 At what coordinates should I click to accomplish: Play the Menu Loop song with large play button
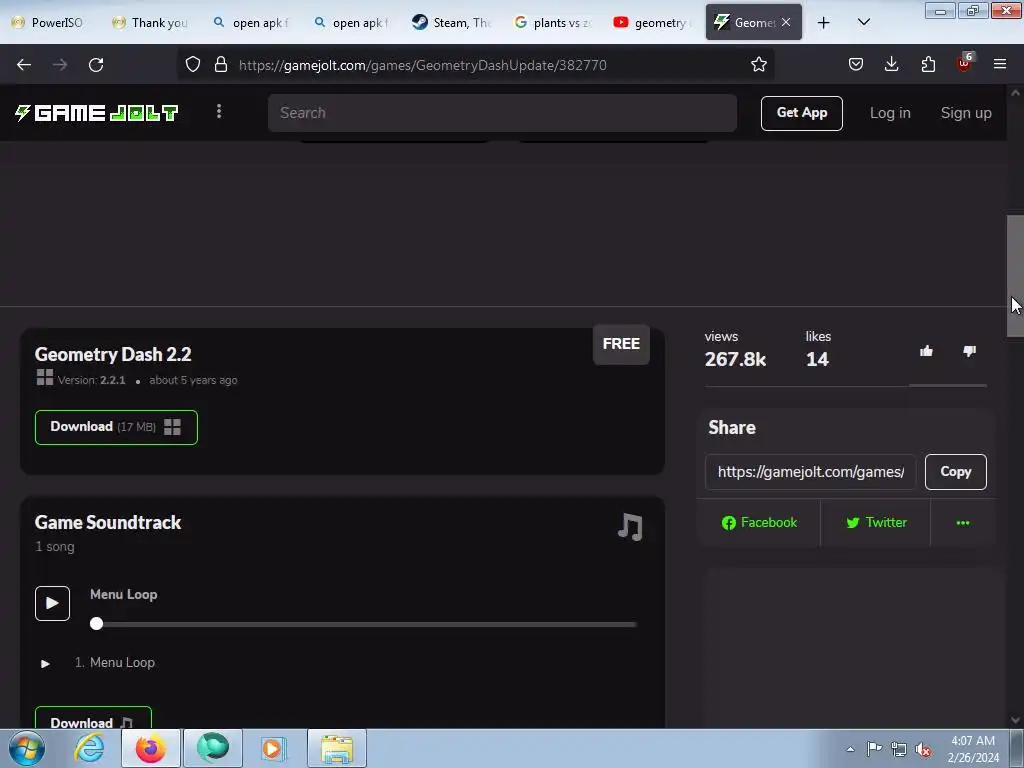click(52, 603)
